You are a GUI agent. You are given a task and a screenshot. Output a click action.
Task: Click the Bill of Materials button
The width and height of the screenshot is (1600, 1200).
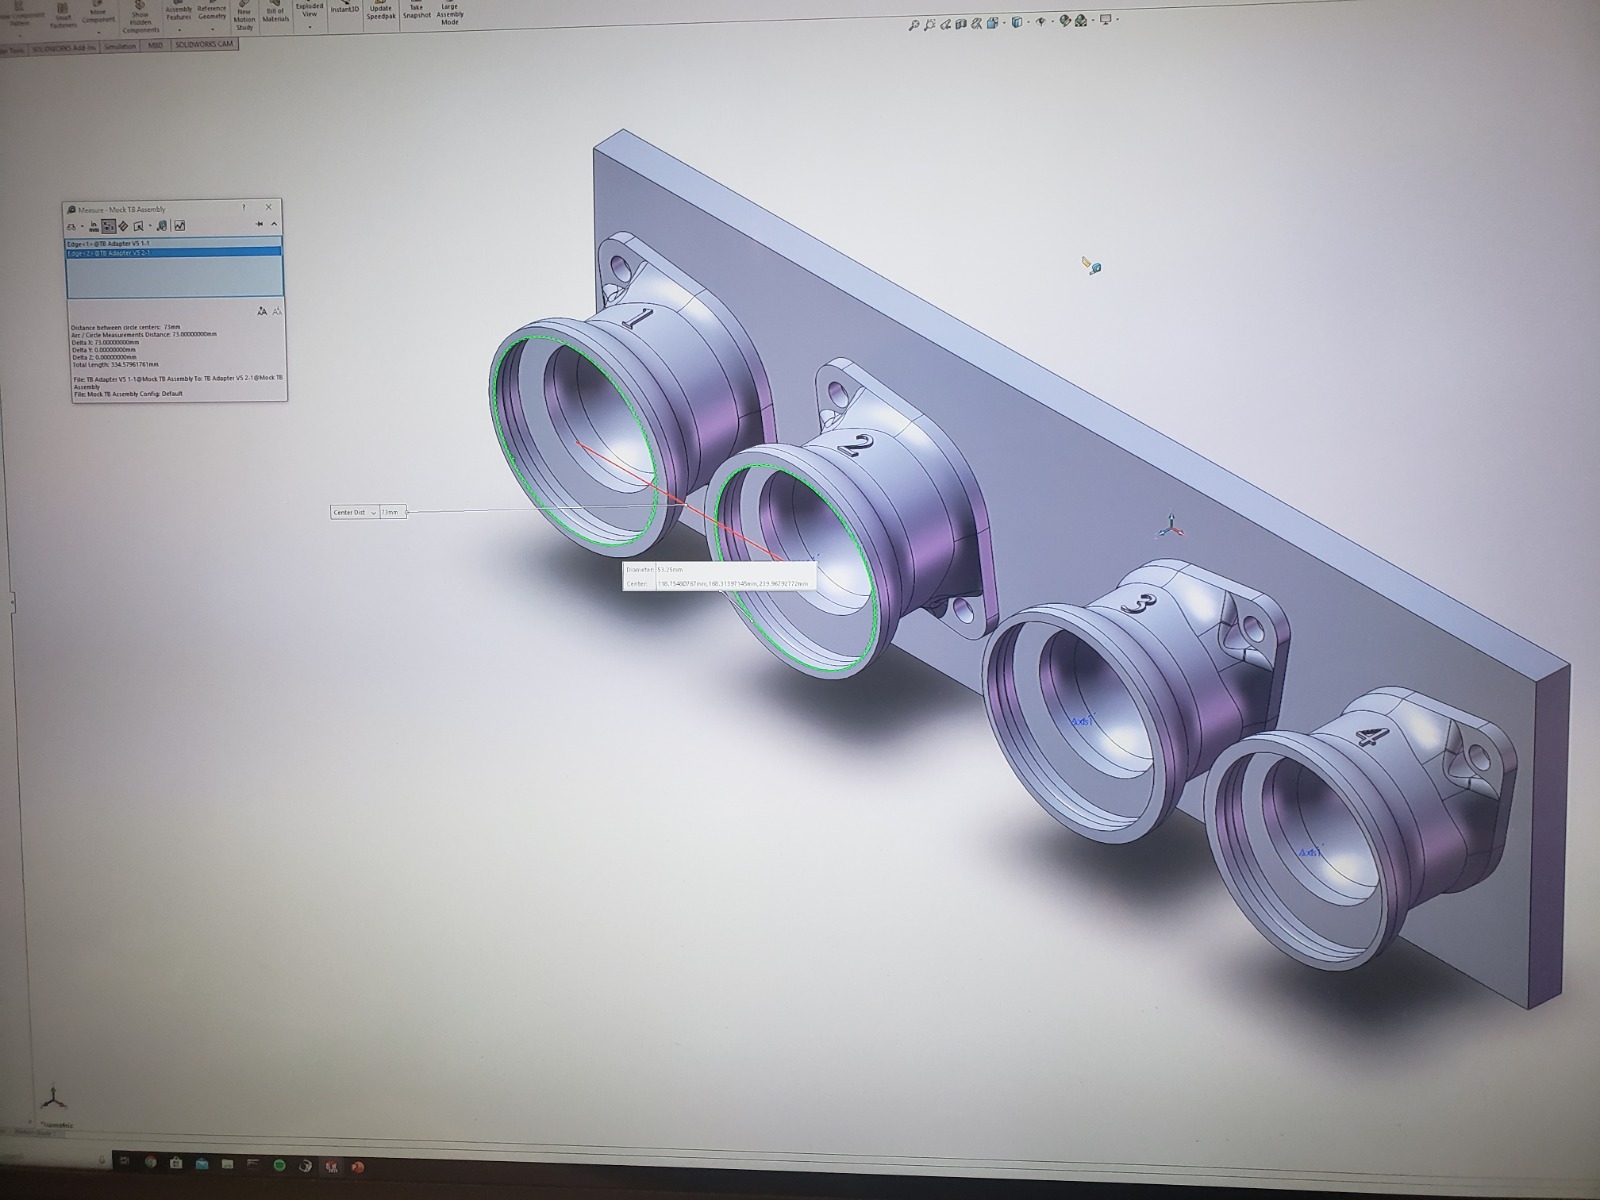[x=276, y=14]
